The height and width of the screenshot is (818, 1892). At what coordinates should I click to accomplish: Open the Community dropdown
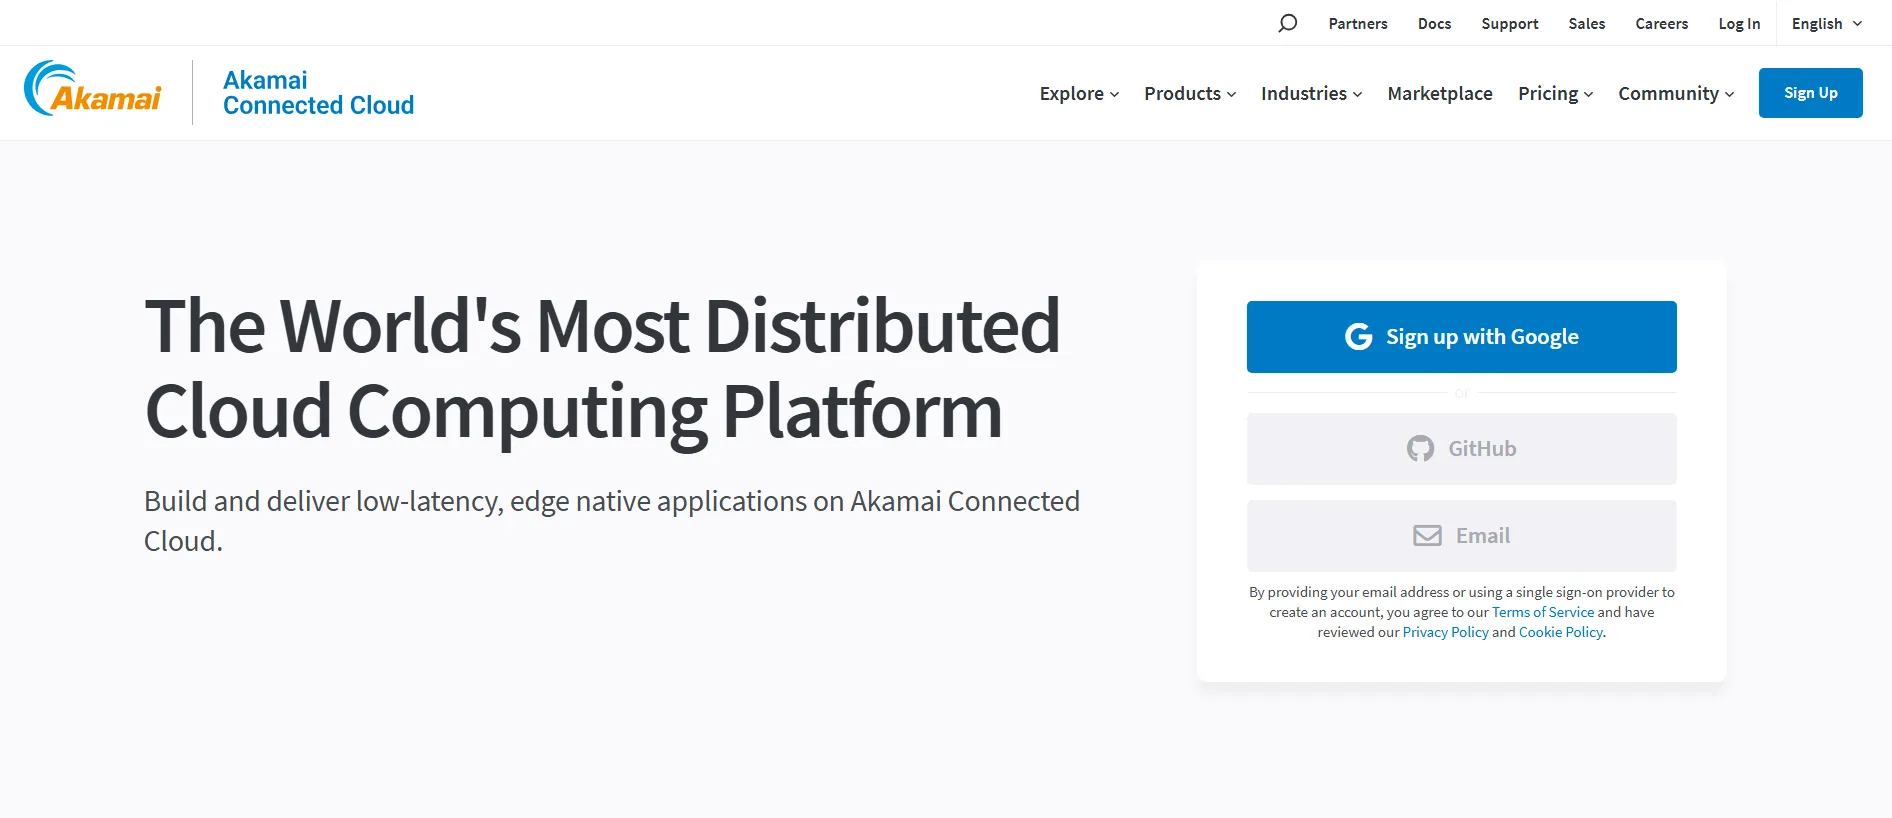click(x=1676, y=93)
